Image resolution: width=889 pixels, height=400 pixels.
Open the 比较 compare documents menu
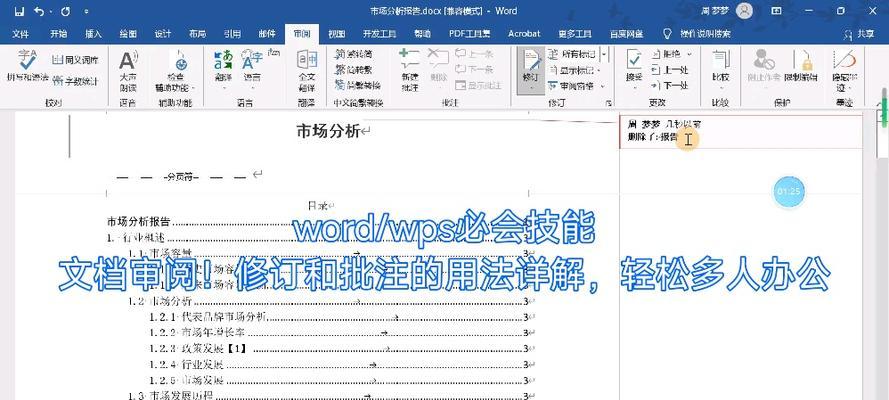pyautogui.click(x=721, y=69)
